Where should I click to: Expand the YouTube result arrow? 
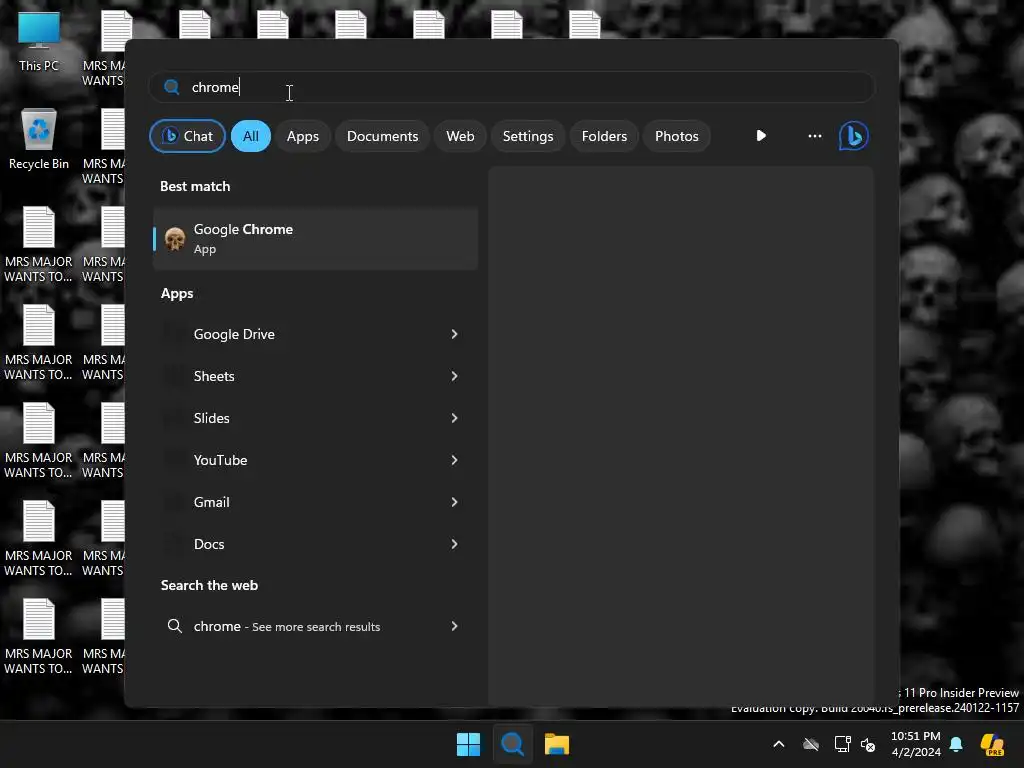pyautogui.click(x=455, y=460)
